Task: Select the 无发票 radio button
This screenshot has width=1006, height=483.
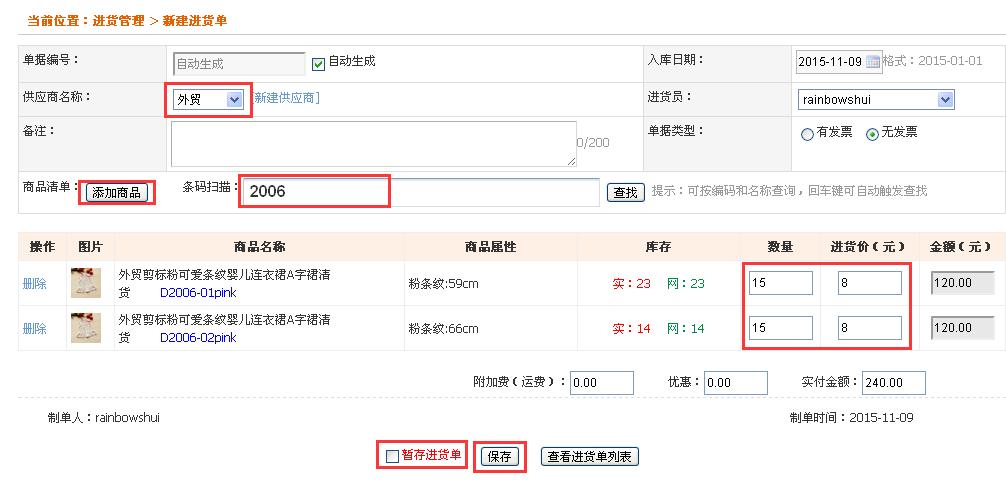Action: [x=872, y=134]
